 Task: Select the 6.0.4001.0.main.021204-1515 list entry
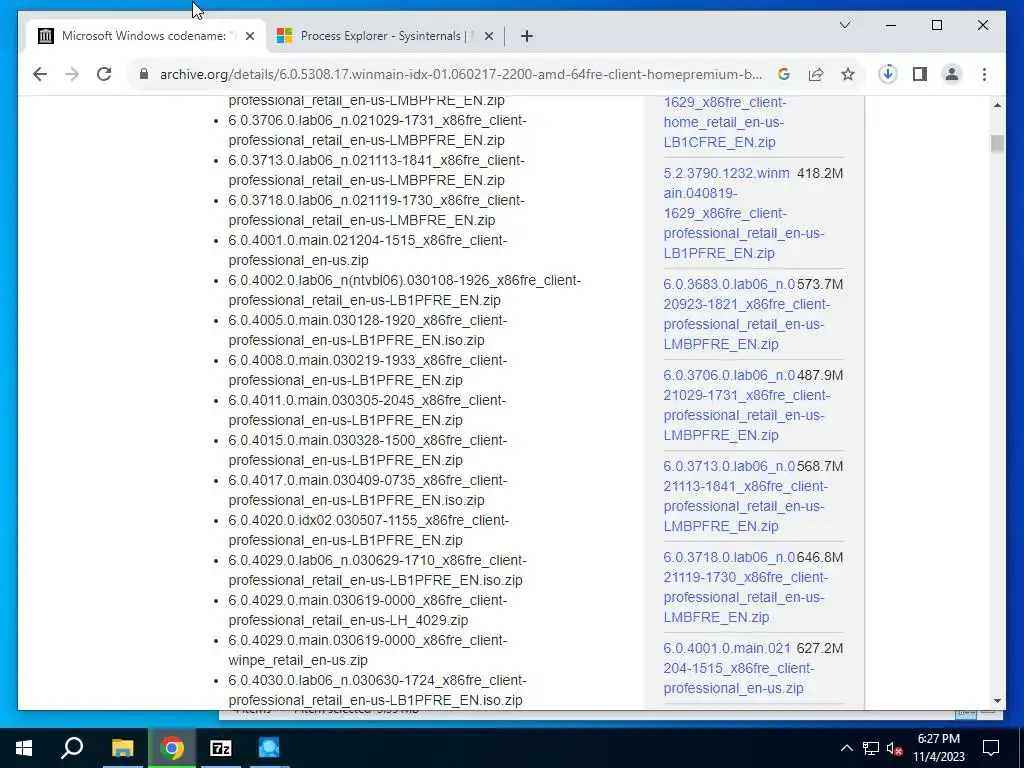click(x=368, y=250)
